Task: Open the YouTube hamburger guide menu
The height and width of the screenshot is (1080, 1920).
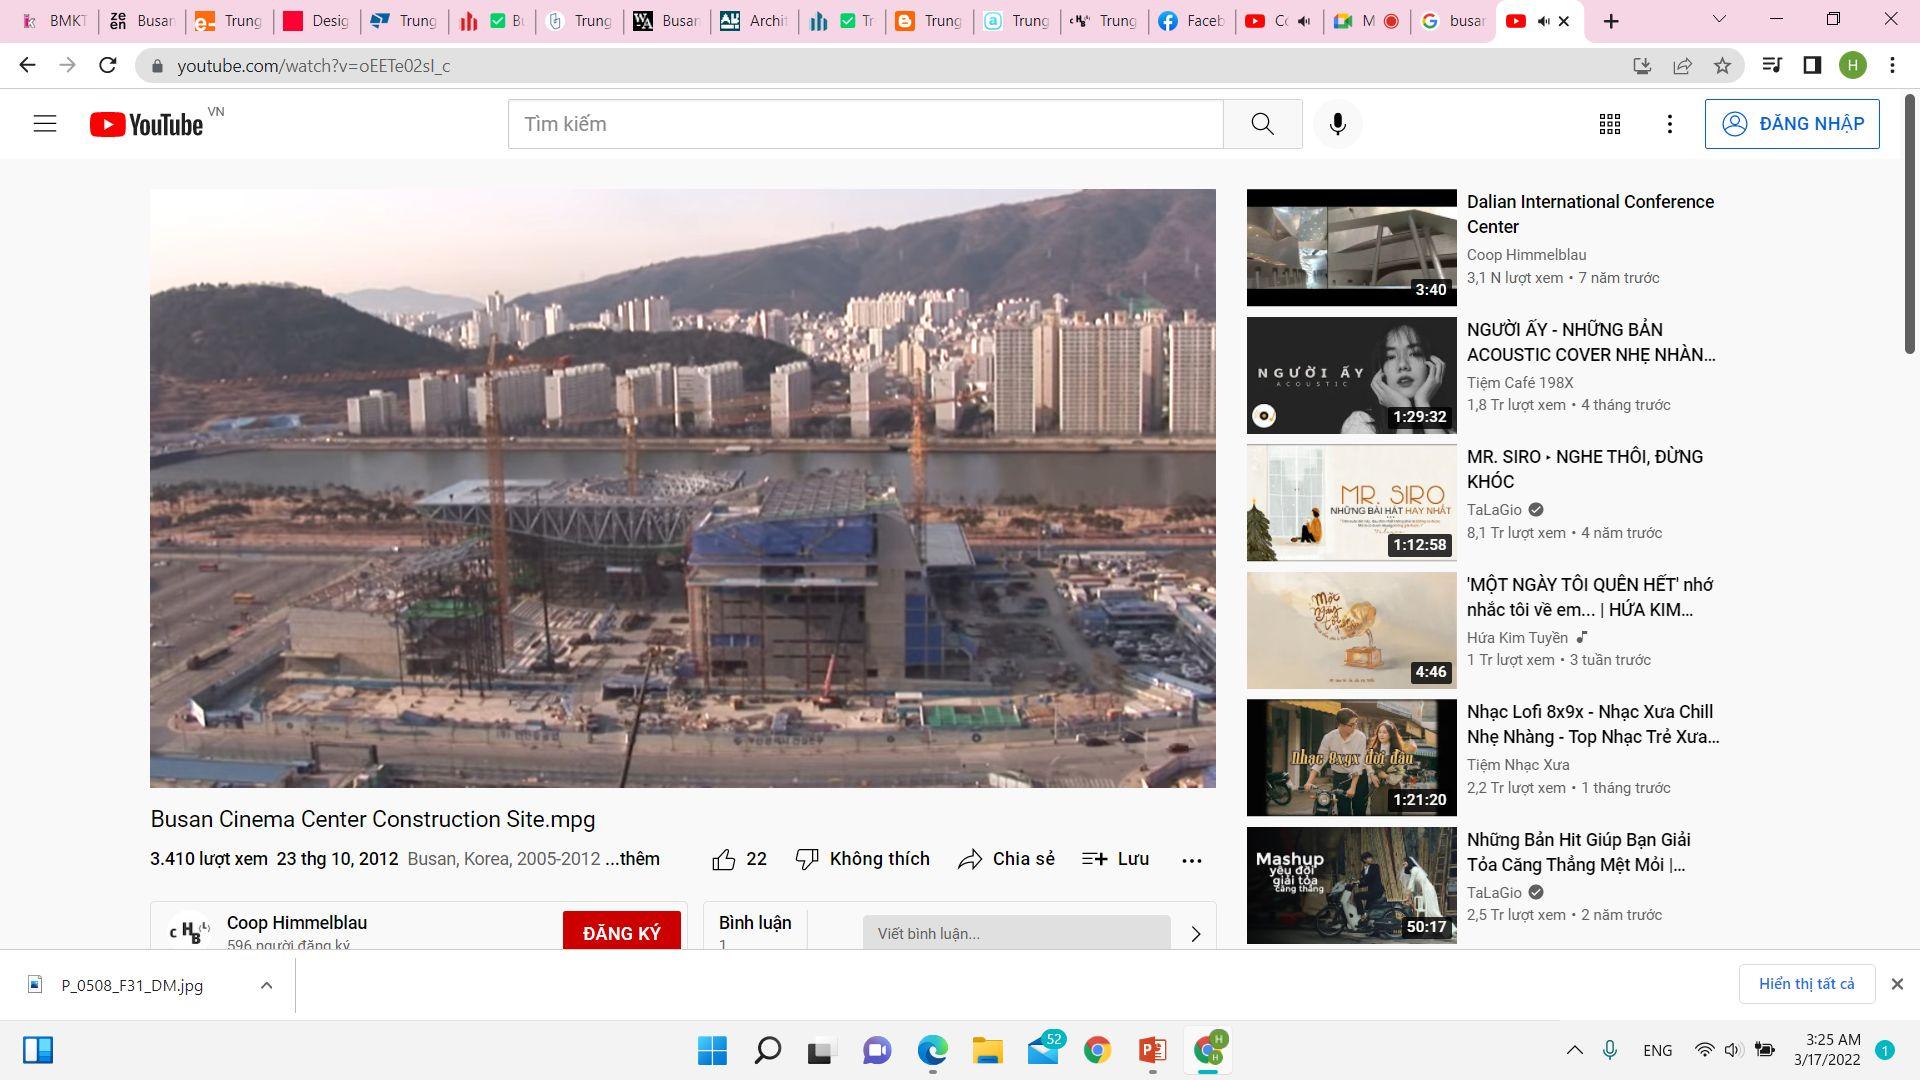Action: (45, 124)
